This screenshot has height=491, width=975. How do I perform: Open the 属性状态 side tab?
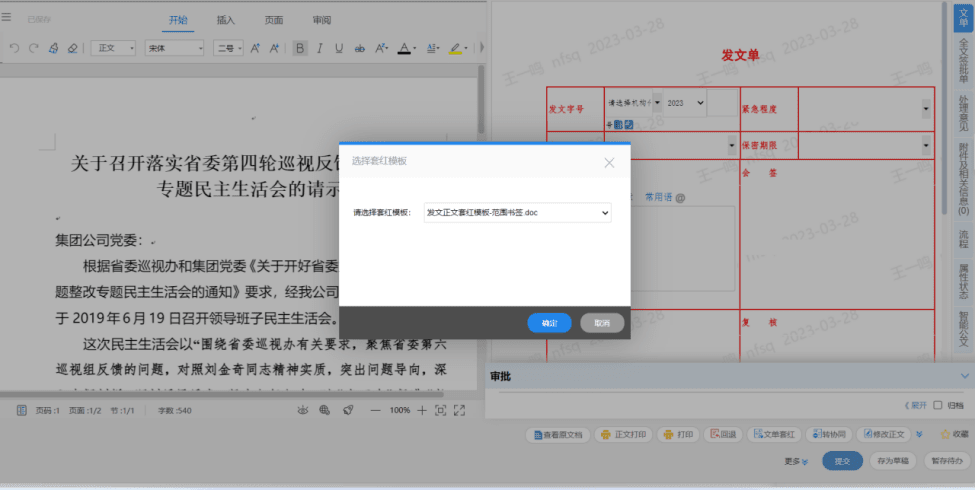[x=963, y=282]
